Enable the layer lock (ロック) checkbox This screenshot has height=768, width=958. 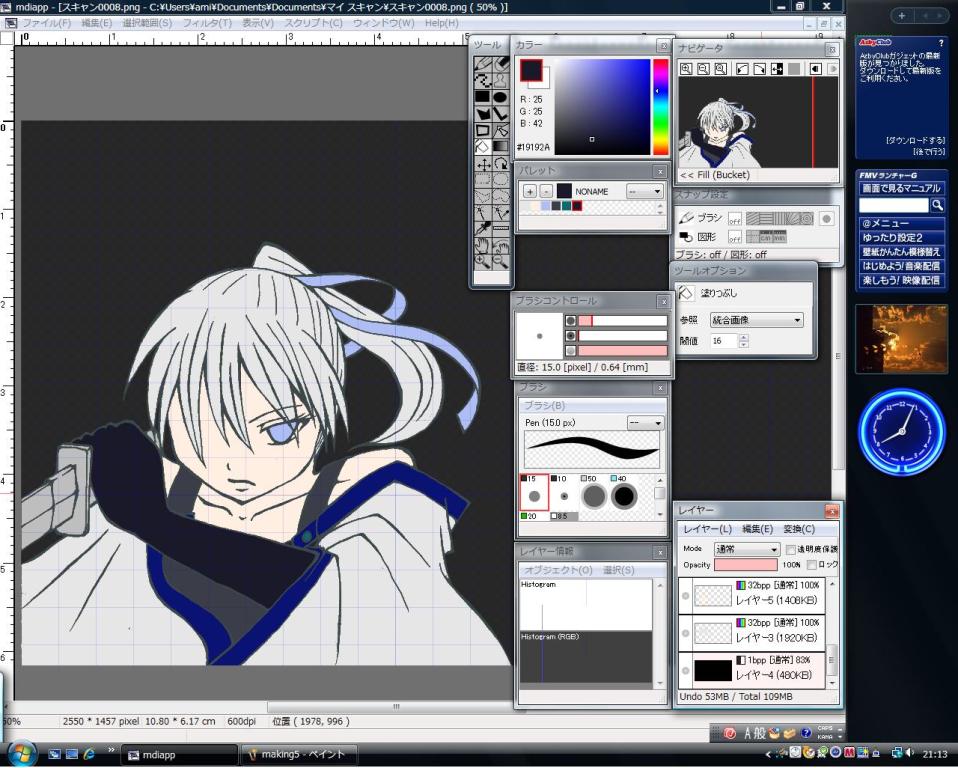(811, 565)
